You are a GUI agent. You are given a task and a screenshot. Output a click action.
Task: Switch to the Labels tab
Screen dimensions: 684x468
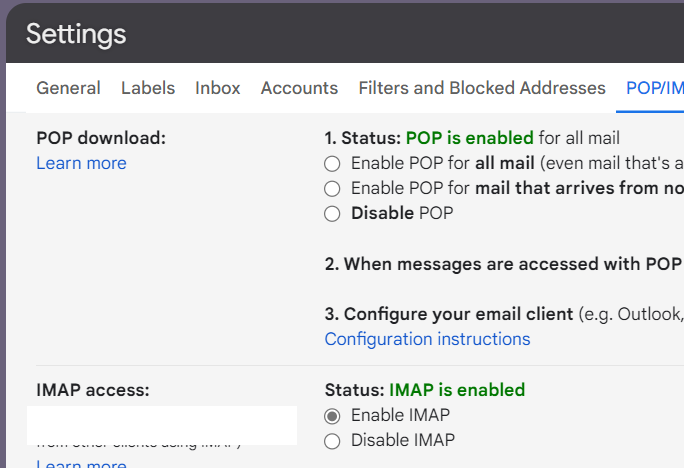tap(148, 88)
